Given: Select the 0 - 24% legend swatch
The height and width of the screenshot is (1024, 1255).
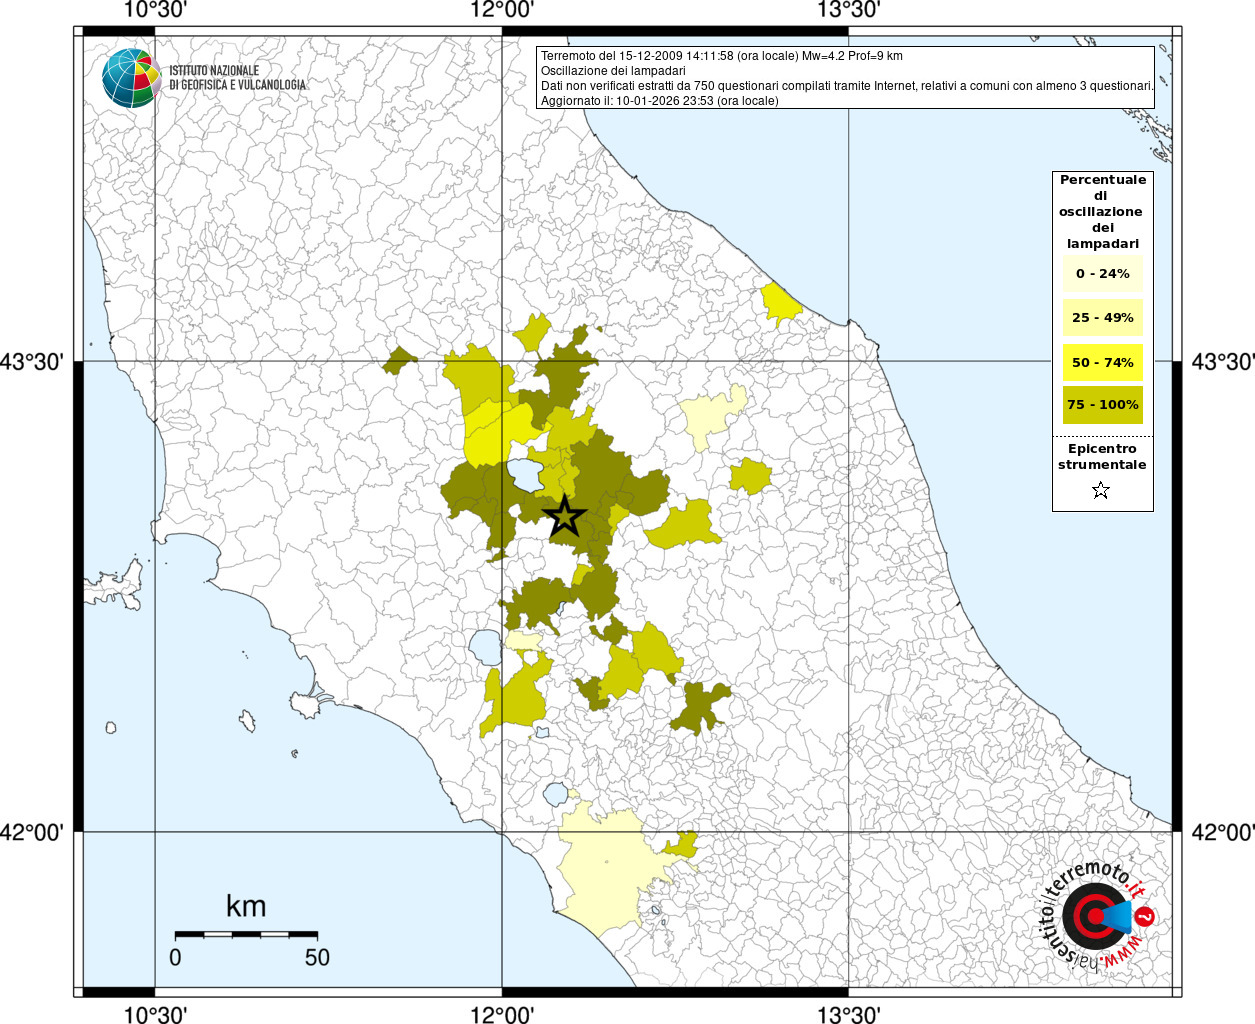Looking at the screenshot, I should 1102,274.
